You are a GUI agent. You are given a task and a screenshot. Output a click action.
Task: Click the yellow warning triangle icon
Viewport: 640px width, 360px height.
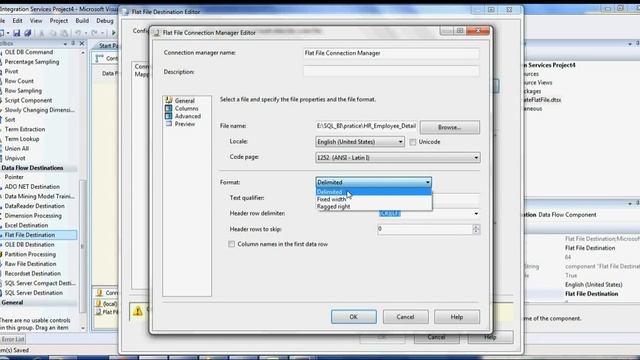138,311
